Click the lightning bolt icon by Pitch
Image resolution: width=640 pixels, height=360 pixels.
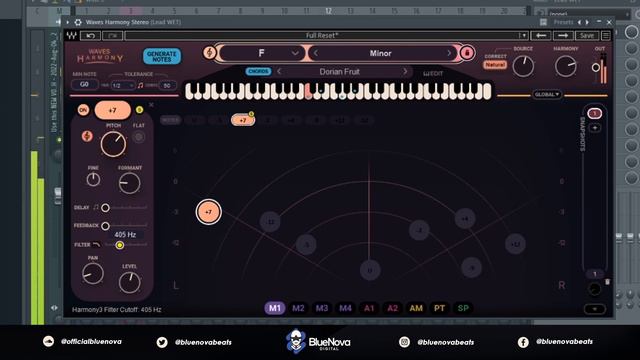tap(87, 136)
